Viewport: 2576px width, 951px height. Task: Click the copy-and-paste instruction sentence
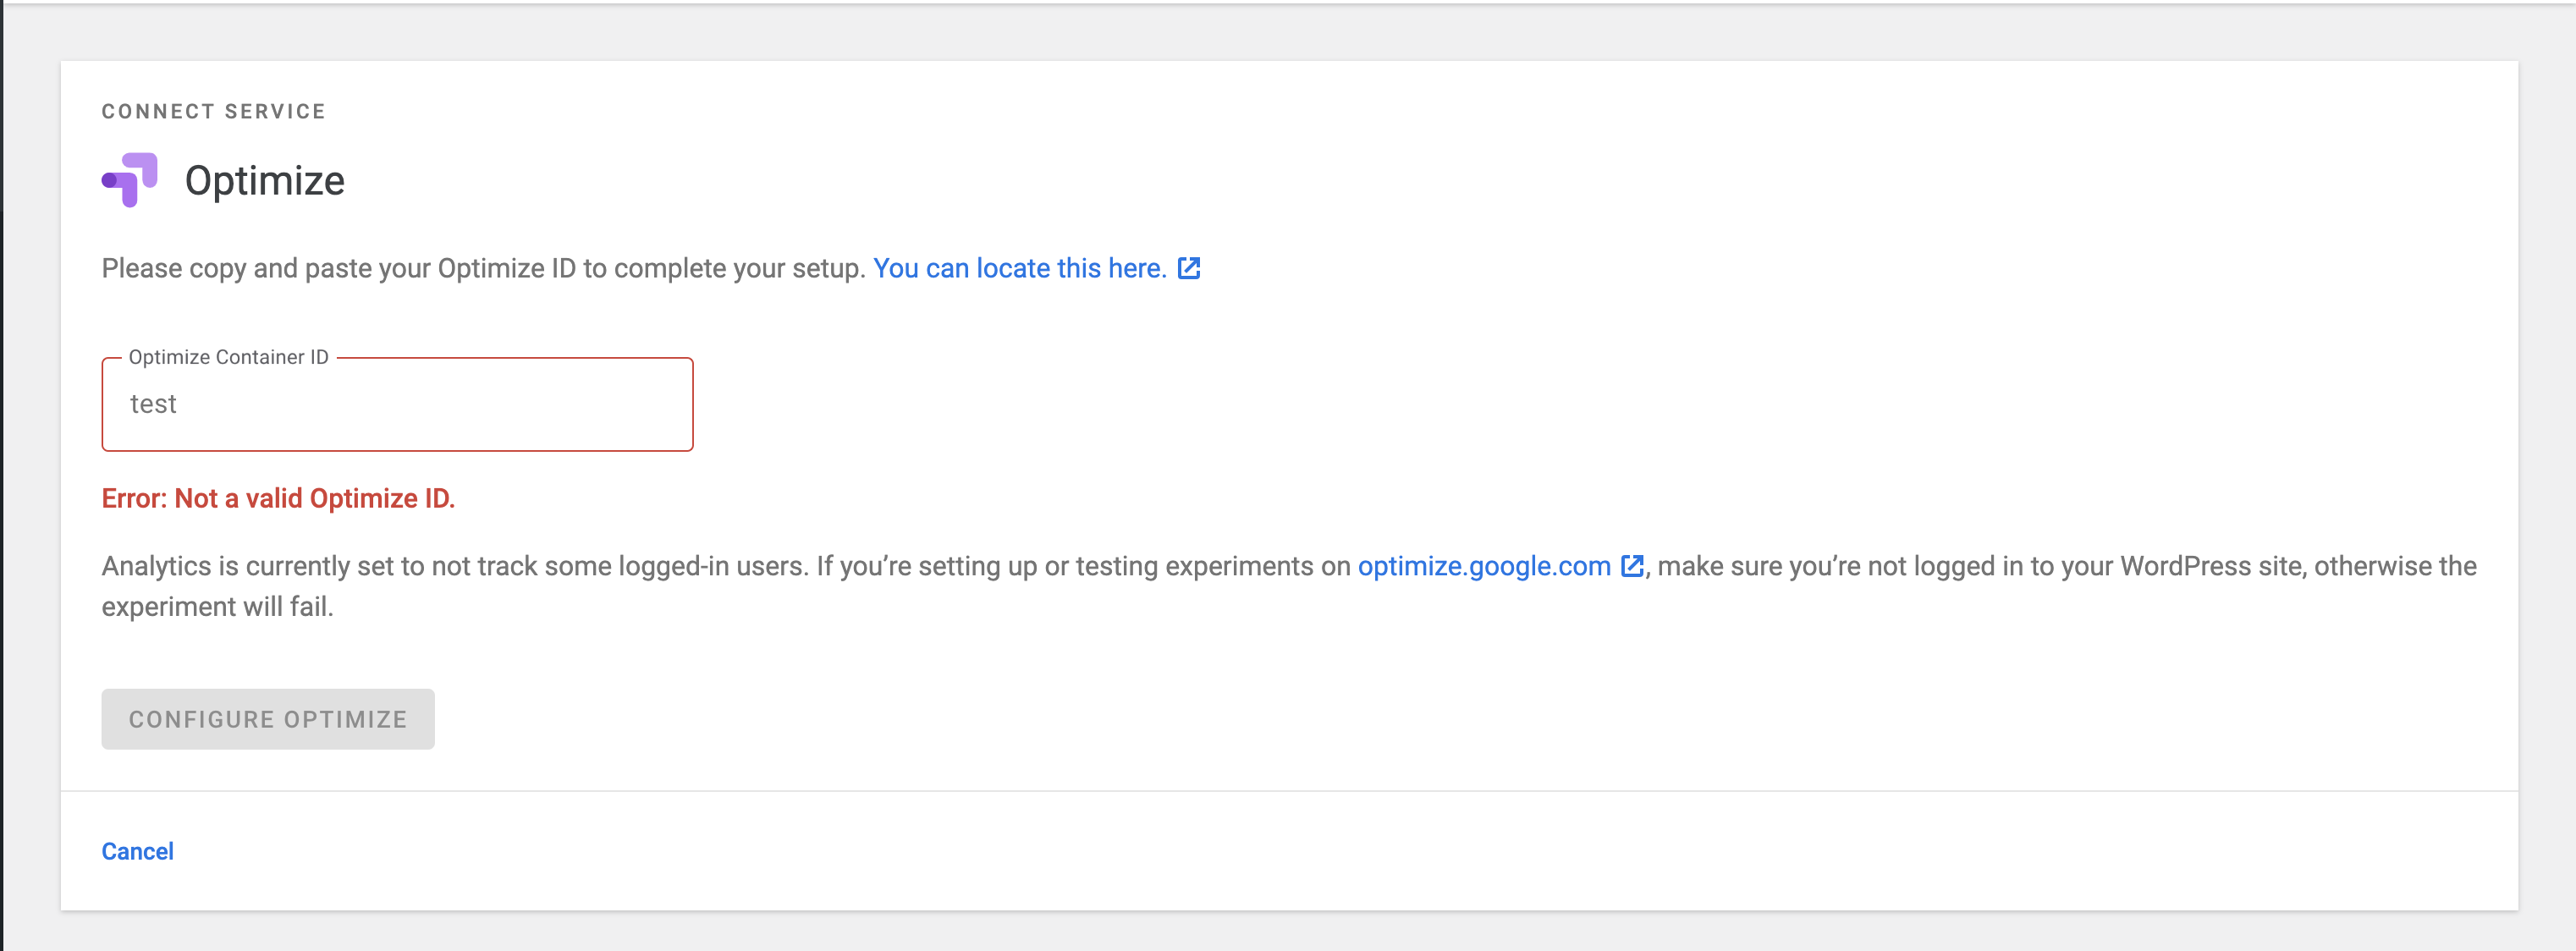480,268
